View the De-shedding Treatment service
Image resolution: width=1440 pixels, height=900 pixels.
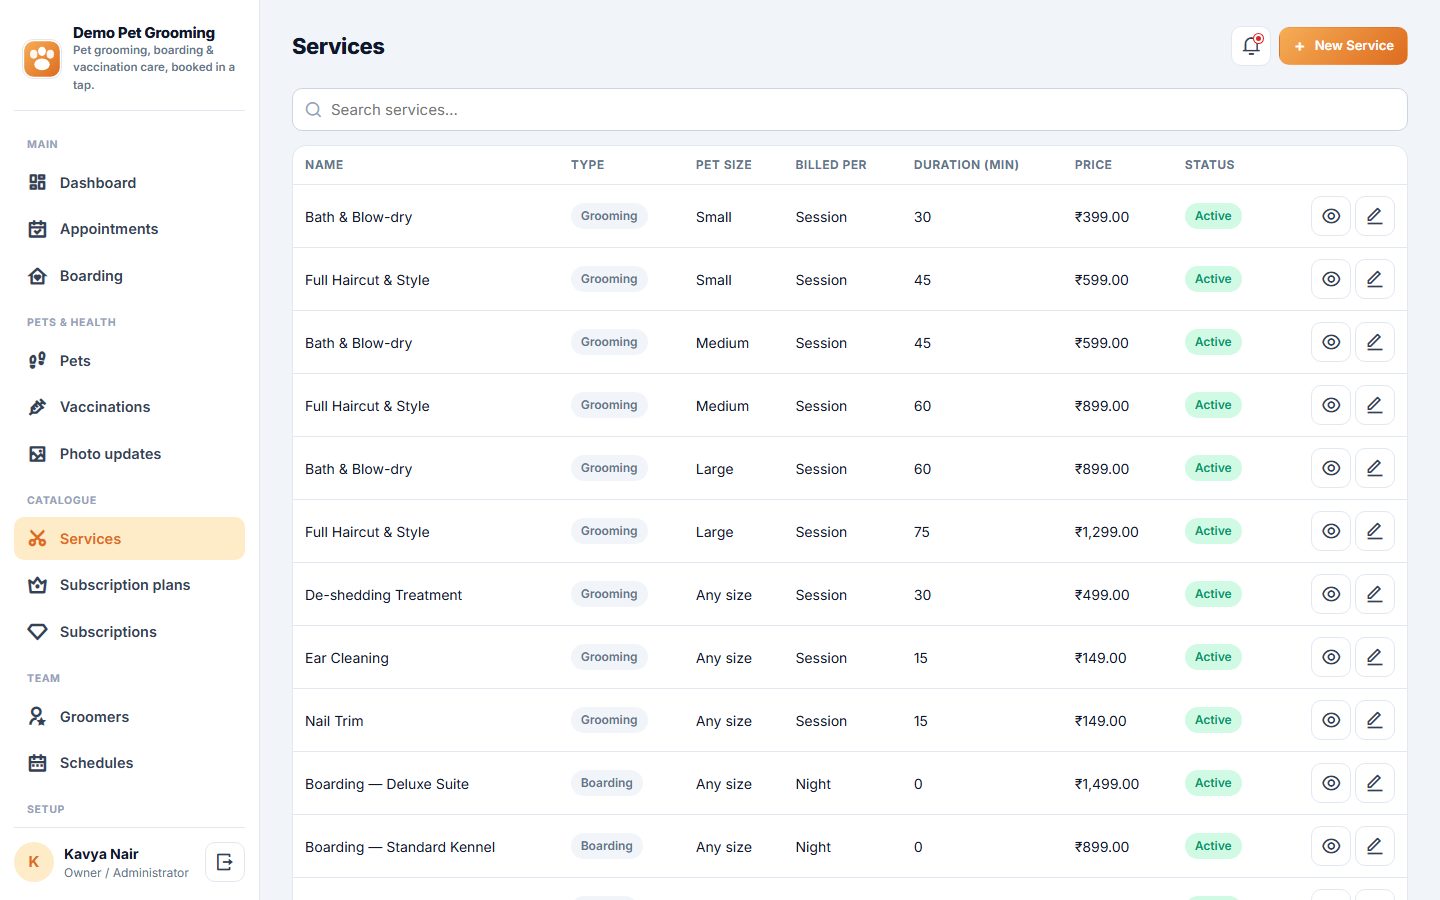click(x=1331, y=594)
